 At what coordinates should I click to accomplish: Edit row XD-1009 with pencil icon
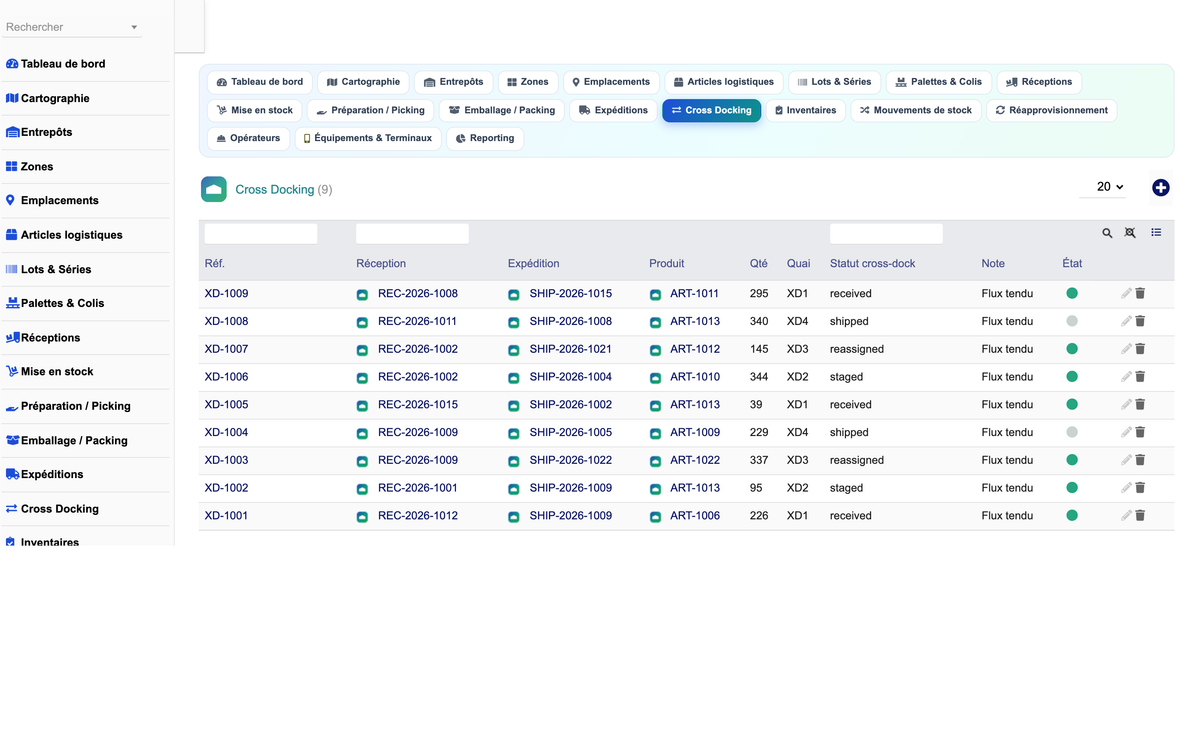point(1126,294)
